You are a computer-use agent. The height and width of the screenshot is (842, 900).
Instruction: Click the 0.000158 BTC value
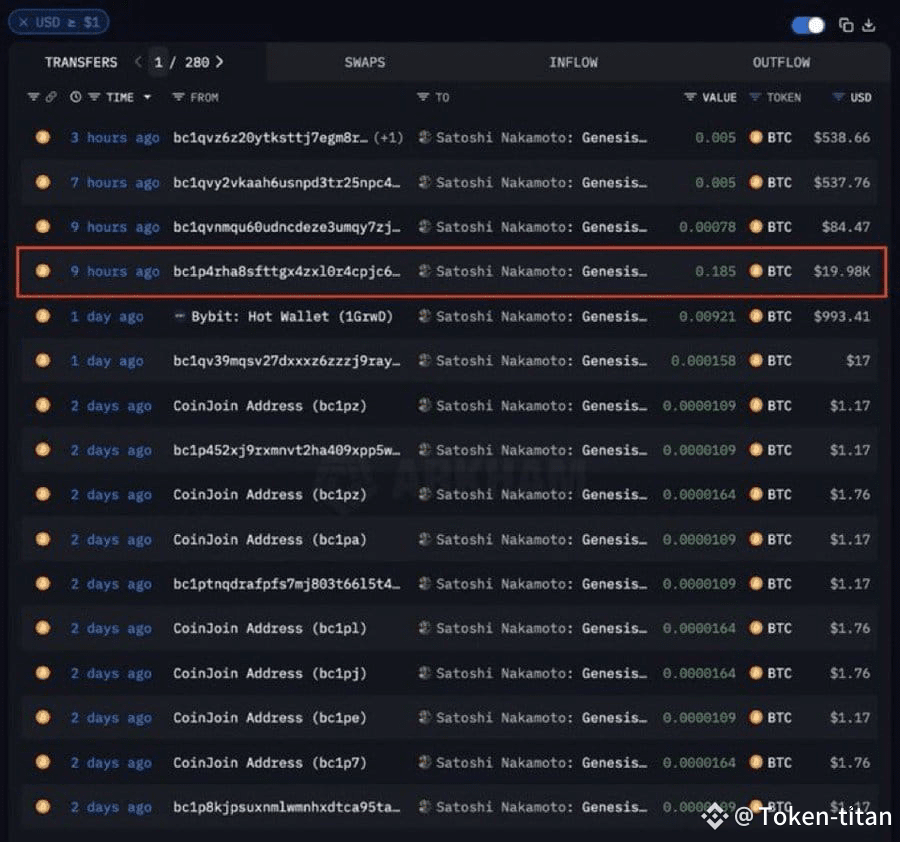pos(703,361)
